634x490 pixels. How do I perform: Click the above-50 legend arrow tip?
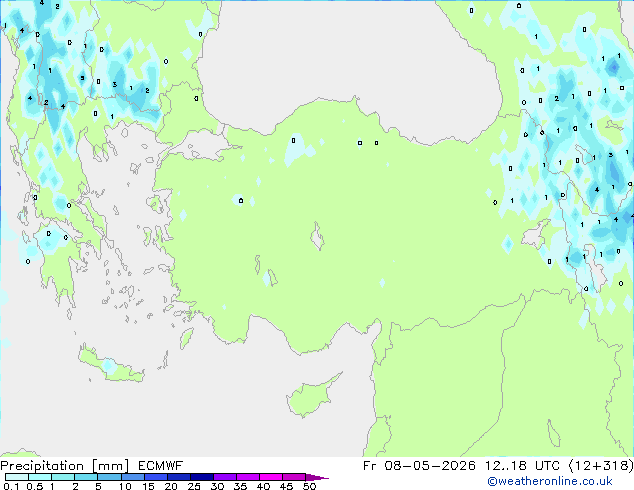coord(317,477)
